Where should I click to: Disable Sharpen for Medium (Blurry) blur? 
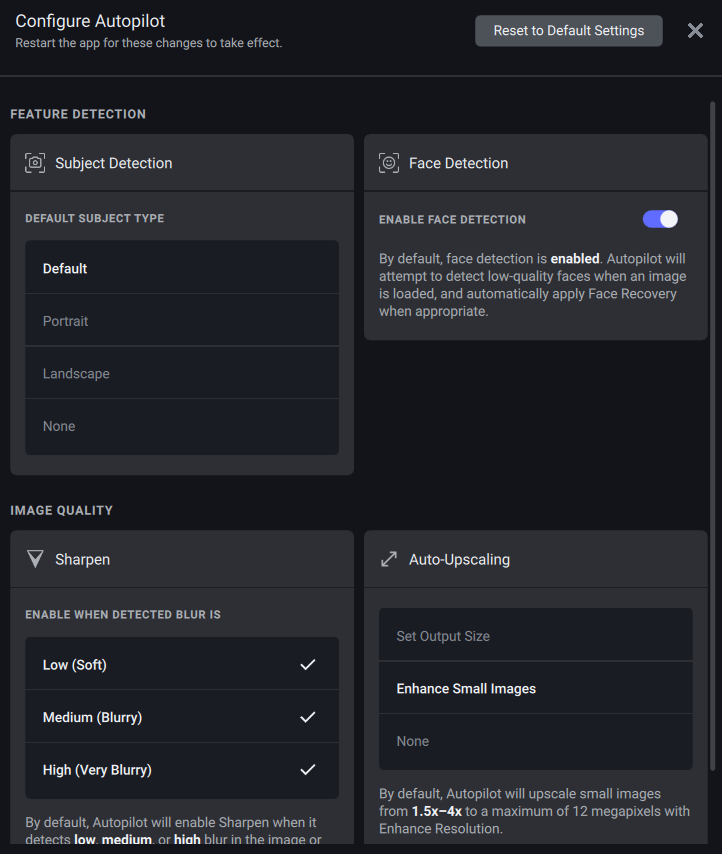click(182, 717)
